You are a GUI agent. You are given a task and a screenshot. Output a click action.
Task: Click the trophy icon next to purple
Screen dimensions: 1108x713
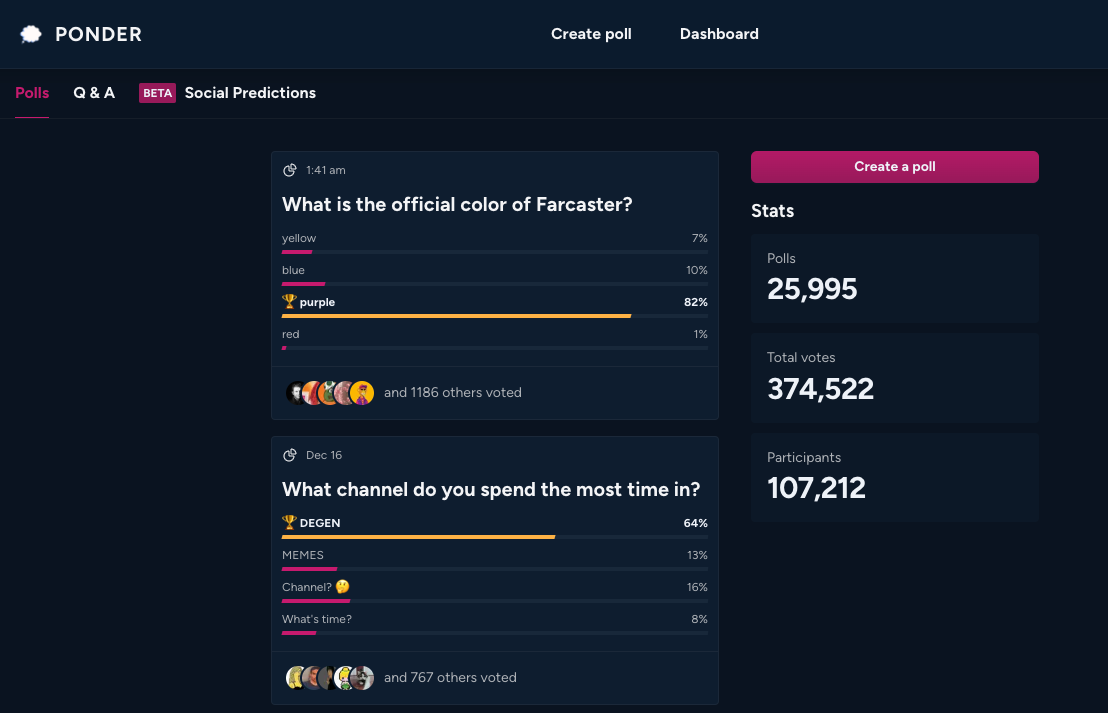(x=289, y=301)
